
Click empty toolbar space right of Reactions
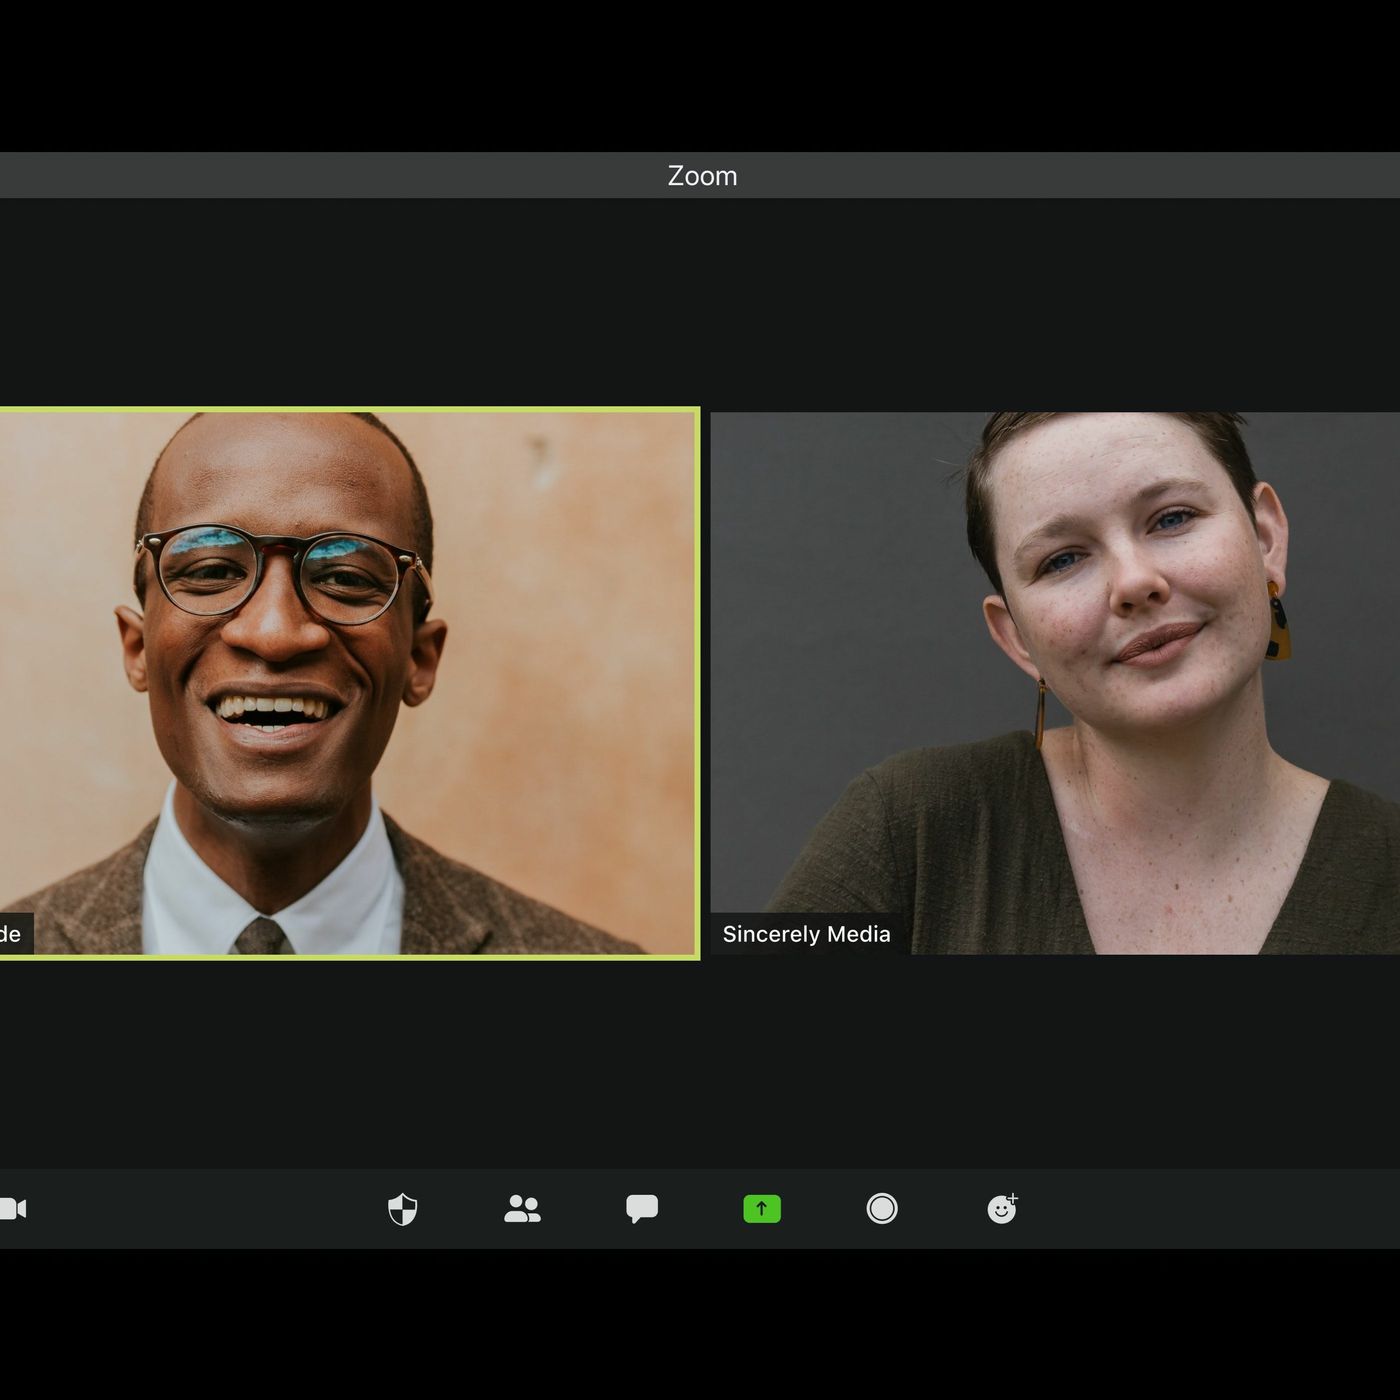pyautogui.click(x=1200, y=1209)
